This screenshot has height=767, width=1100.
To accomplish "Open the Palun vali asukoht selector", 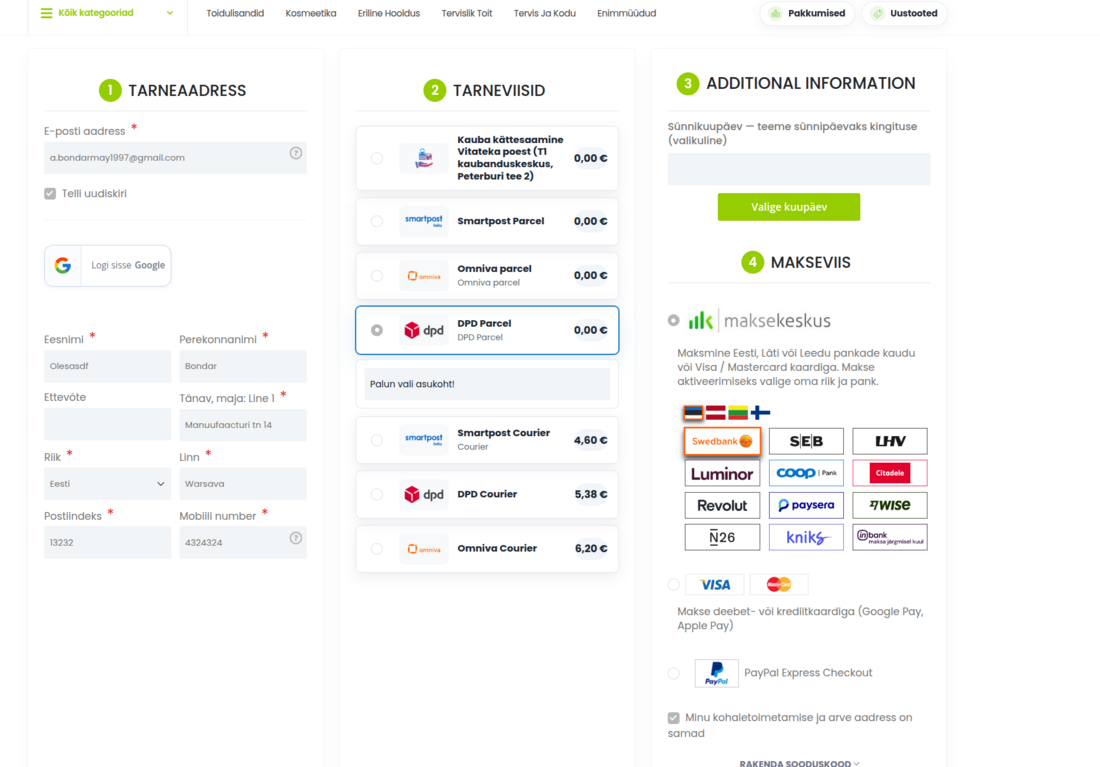I will coord(487,384).
